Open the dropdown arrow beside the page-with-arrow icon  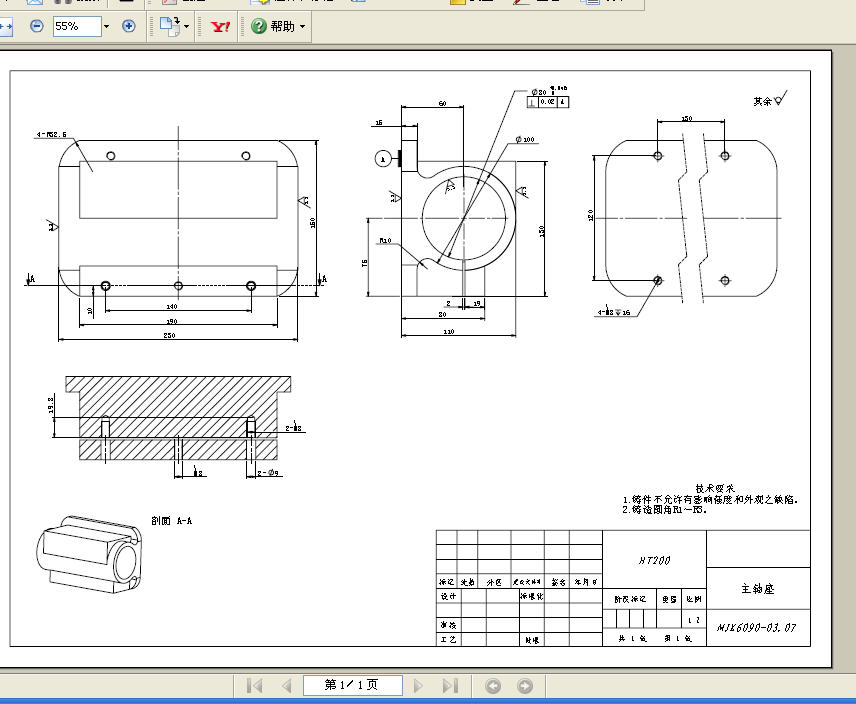coord(187,26)
